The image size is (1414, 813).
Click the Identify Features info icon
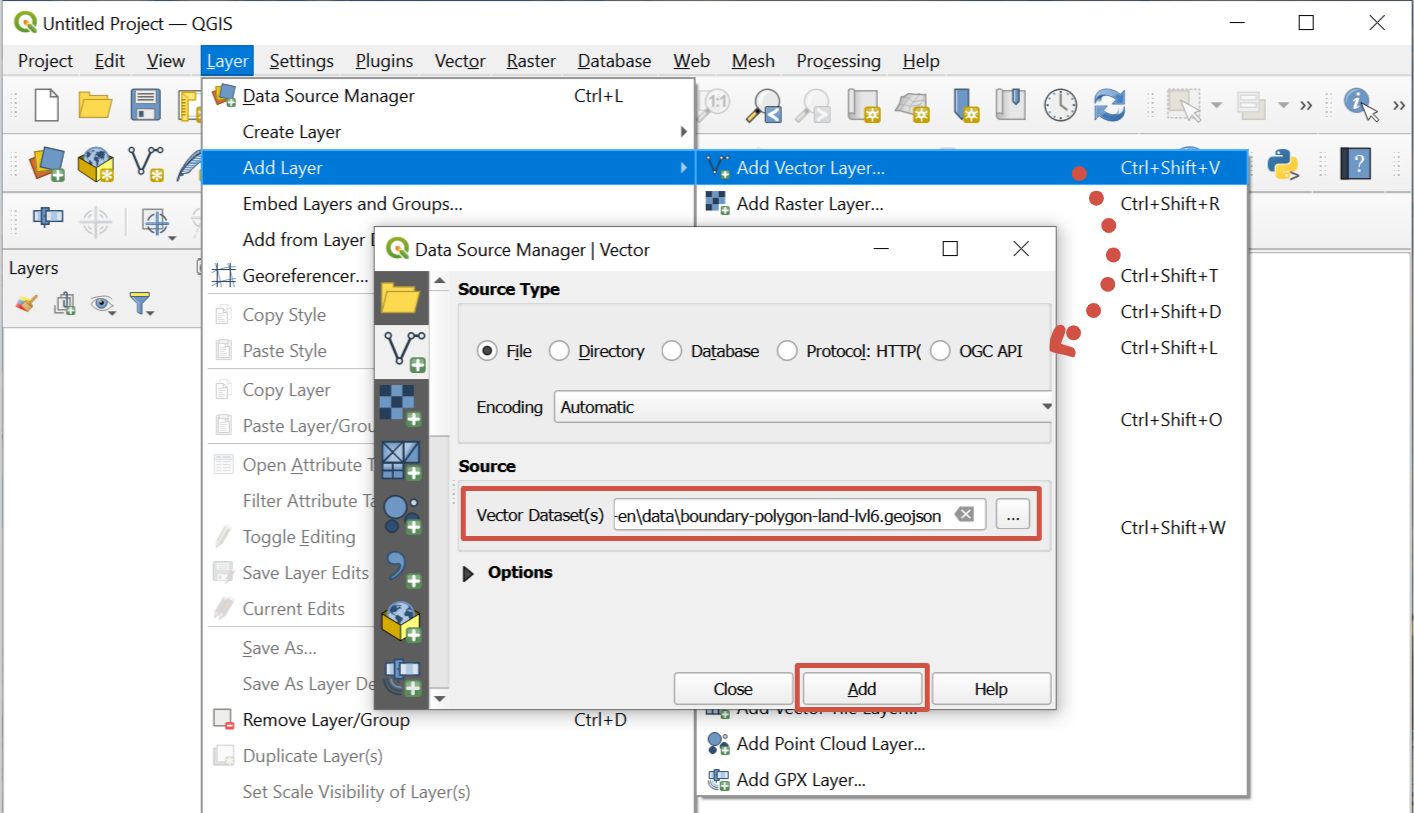[x=1359, y=104]
